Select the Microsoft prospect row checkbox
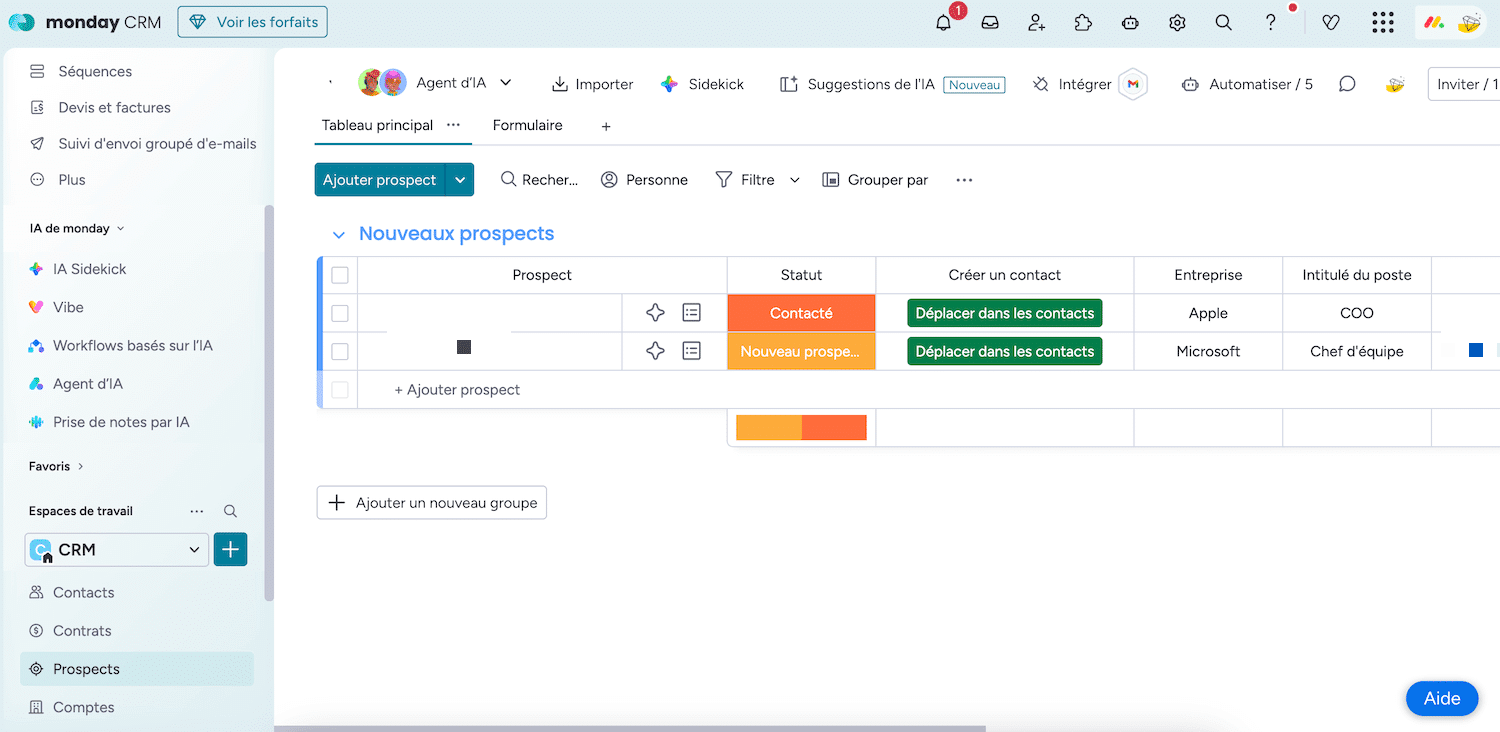 340,351
